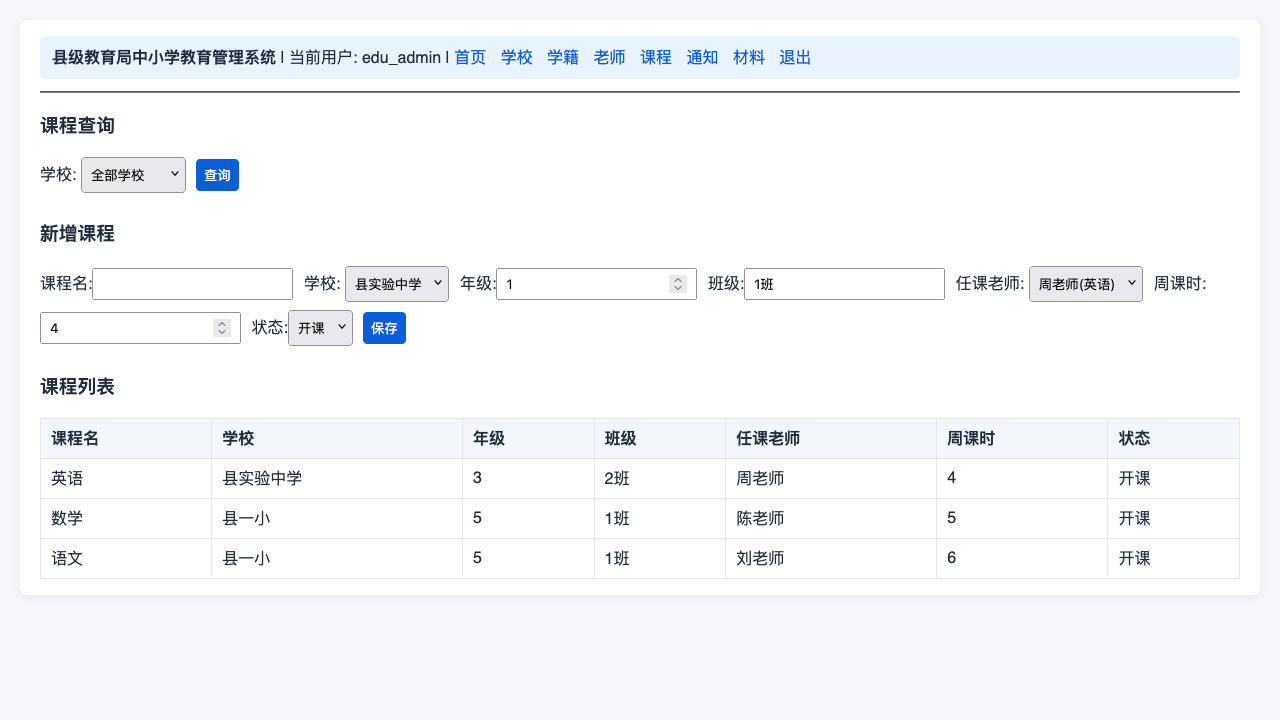Open the 通知 menu link
Screen dimensions: 1280x720
pos(702,58)
